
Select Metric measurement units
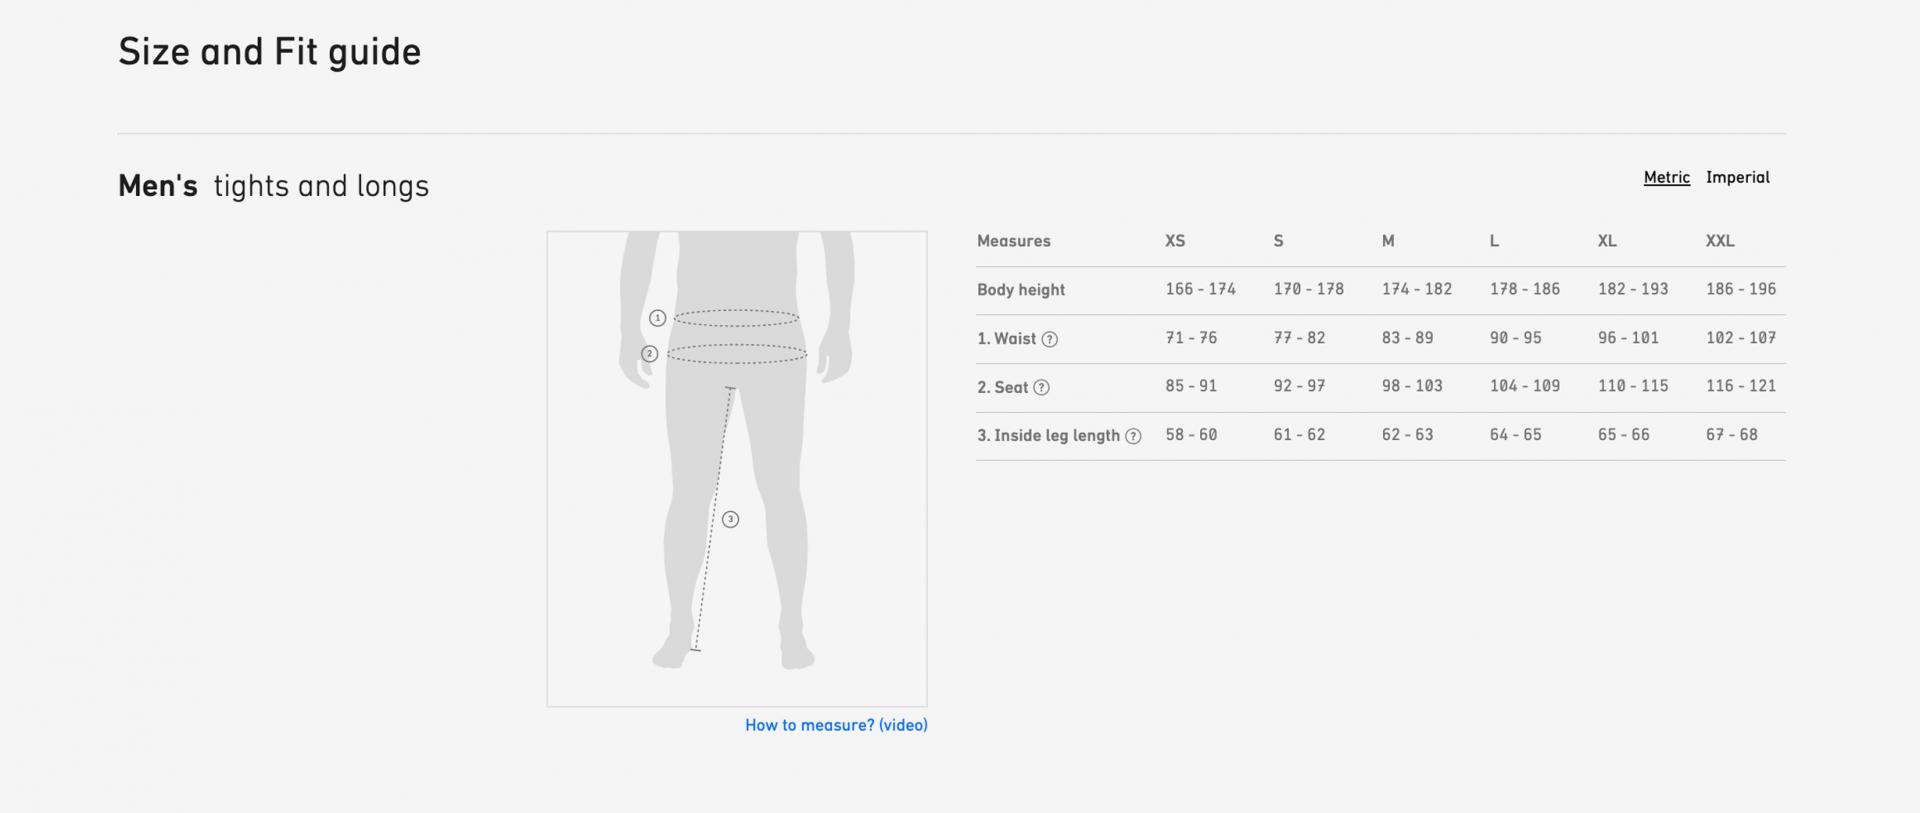pos(1666,177)
